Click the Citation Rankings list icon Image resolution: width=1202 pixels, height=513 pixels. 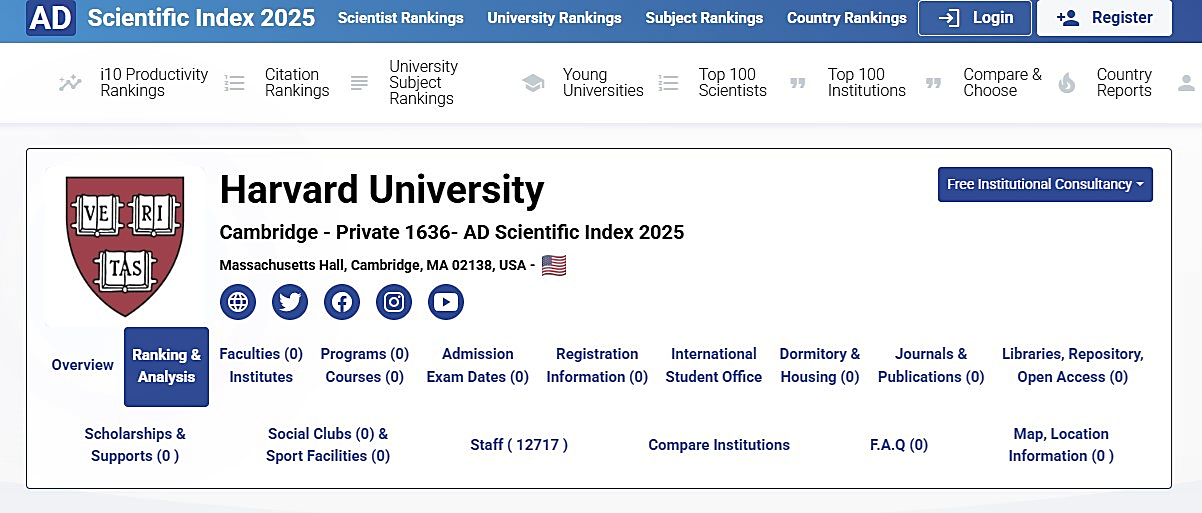point(235,83)
